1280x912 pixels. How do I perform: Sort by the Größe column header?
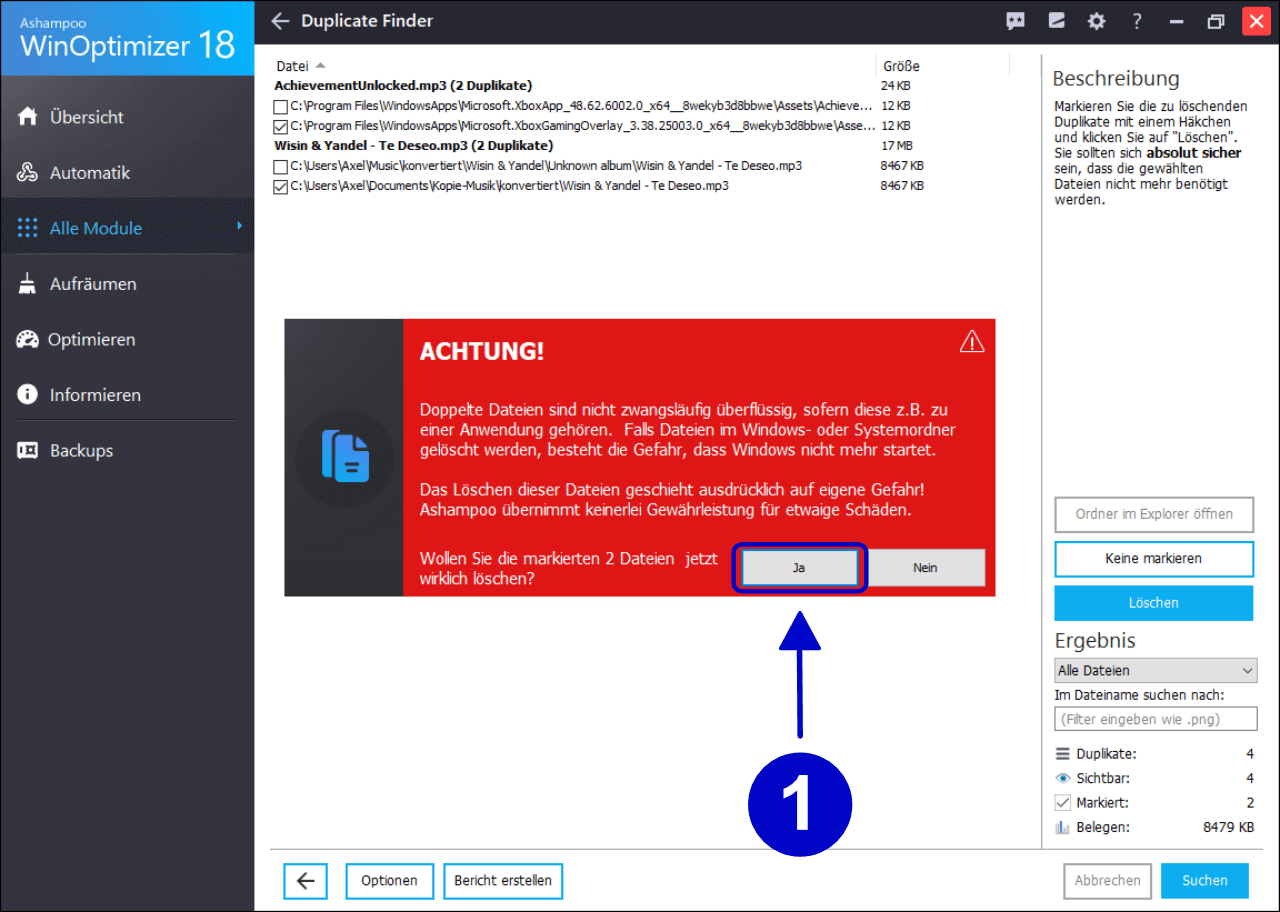pos(901,66)
